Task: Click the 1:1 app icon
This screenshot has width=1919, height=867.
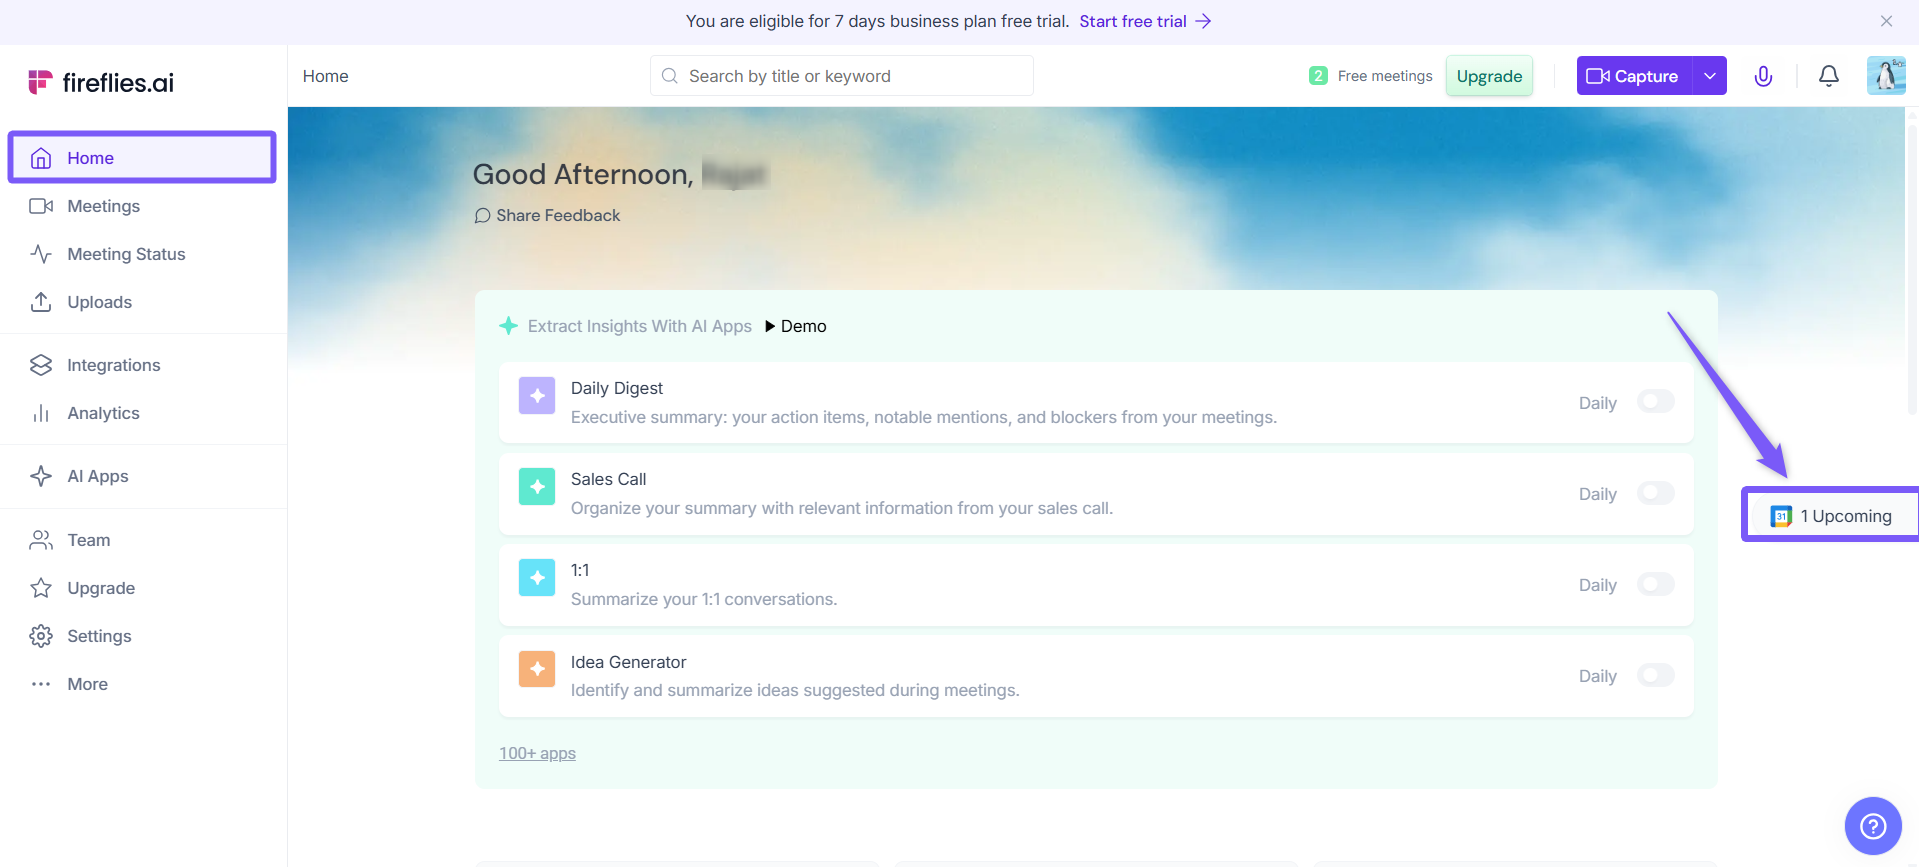Action: coord(537,578)
